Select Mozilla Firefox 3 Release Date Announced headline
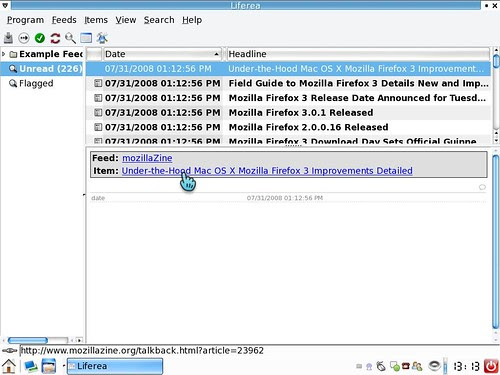This screenshot has width=500, height=375. click(x=357, y=98)
